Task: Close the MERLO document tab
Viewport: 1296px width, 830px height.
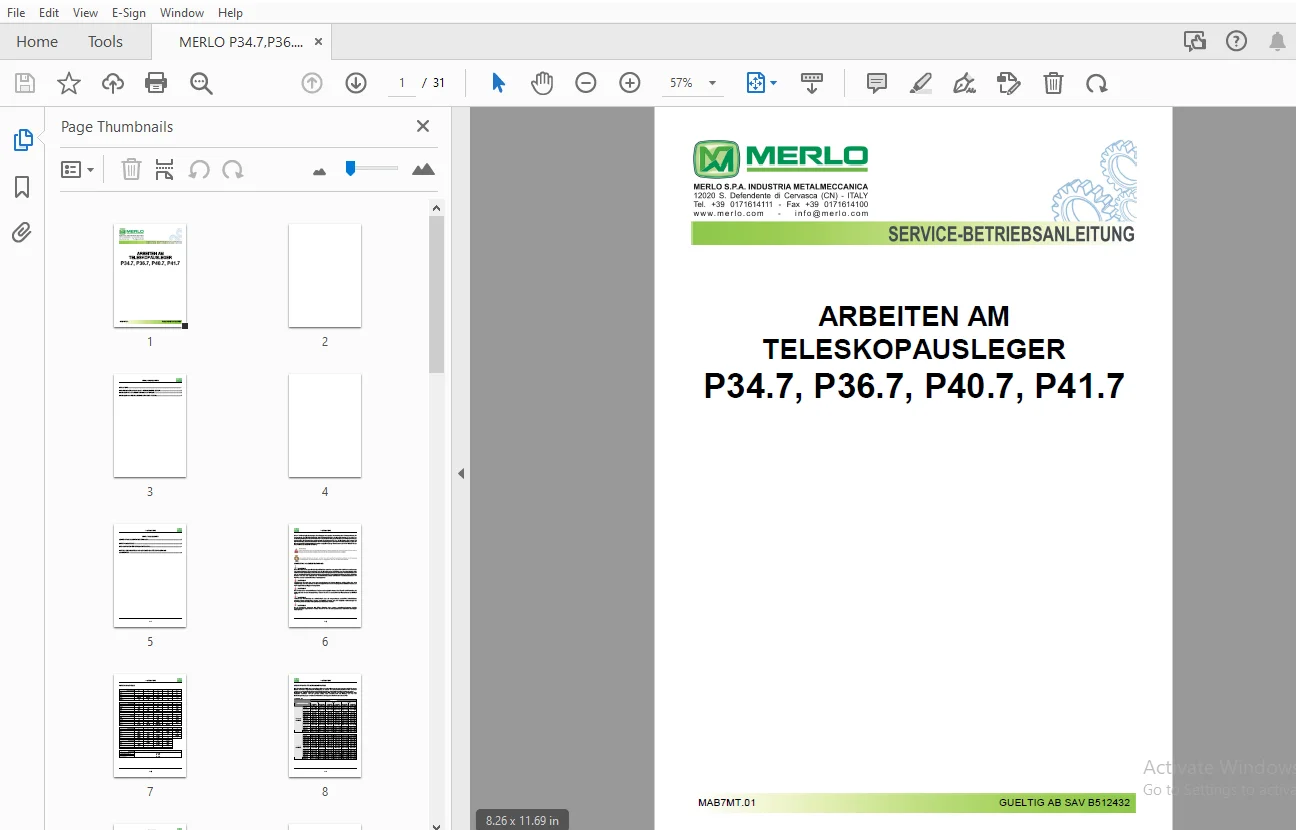Action: point(318,42)
